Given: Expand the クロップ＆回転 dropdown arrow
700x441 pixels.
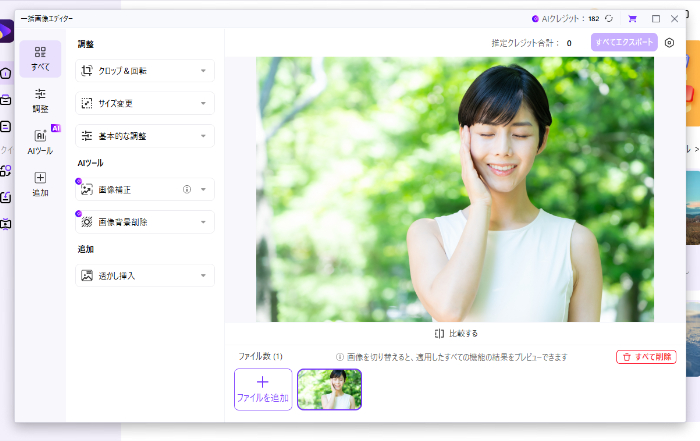Looking at the screenshot, I should [x=203, y=71].
